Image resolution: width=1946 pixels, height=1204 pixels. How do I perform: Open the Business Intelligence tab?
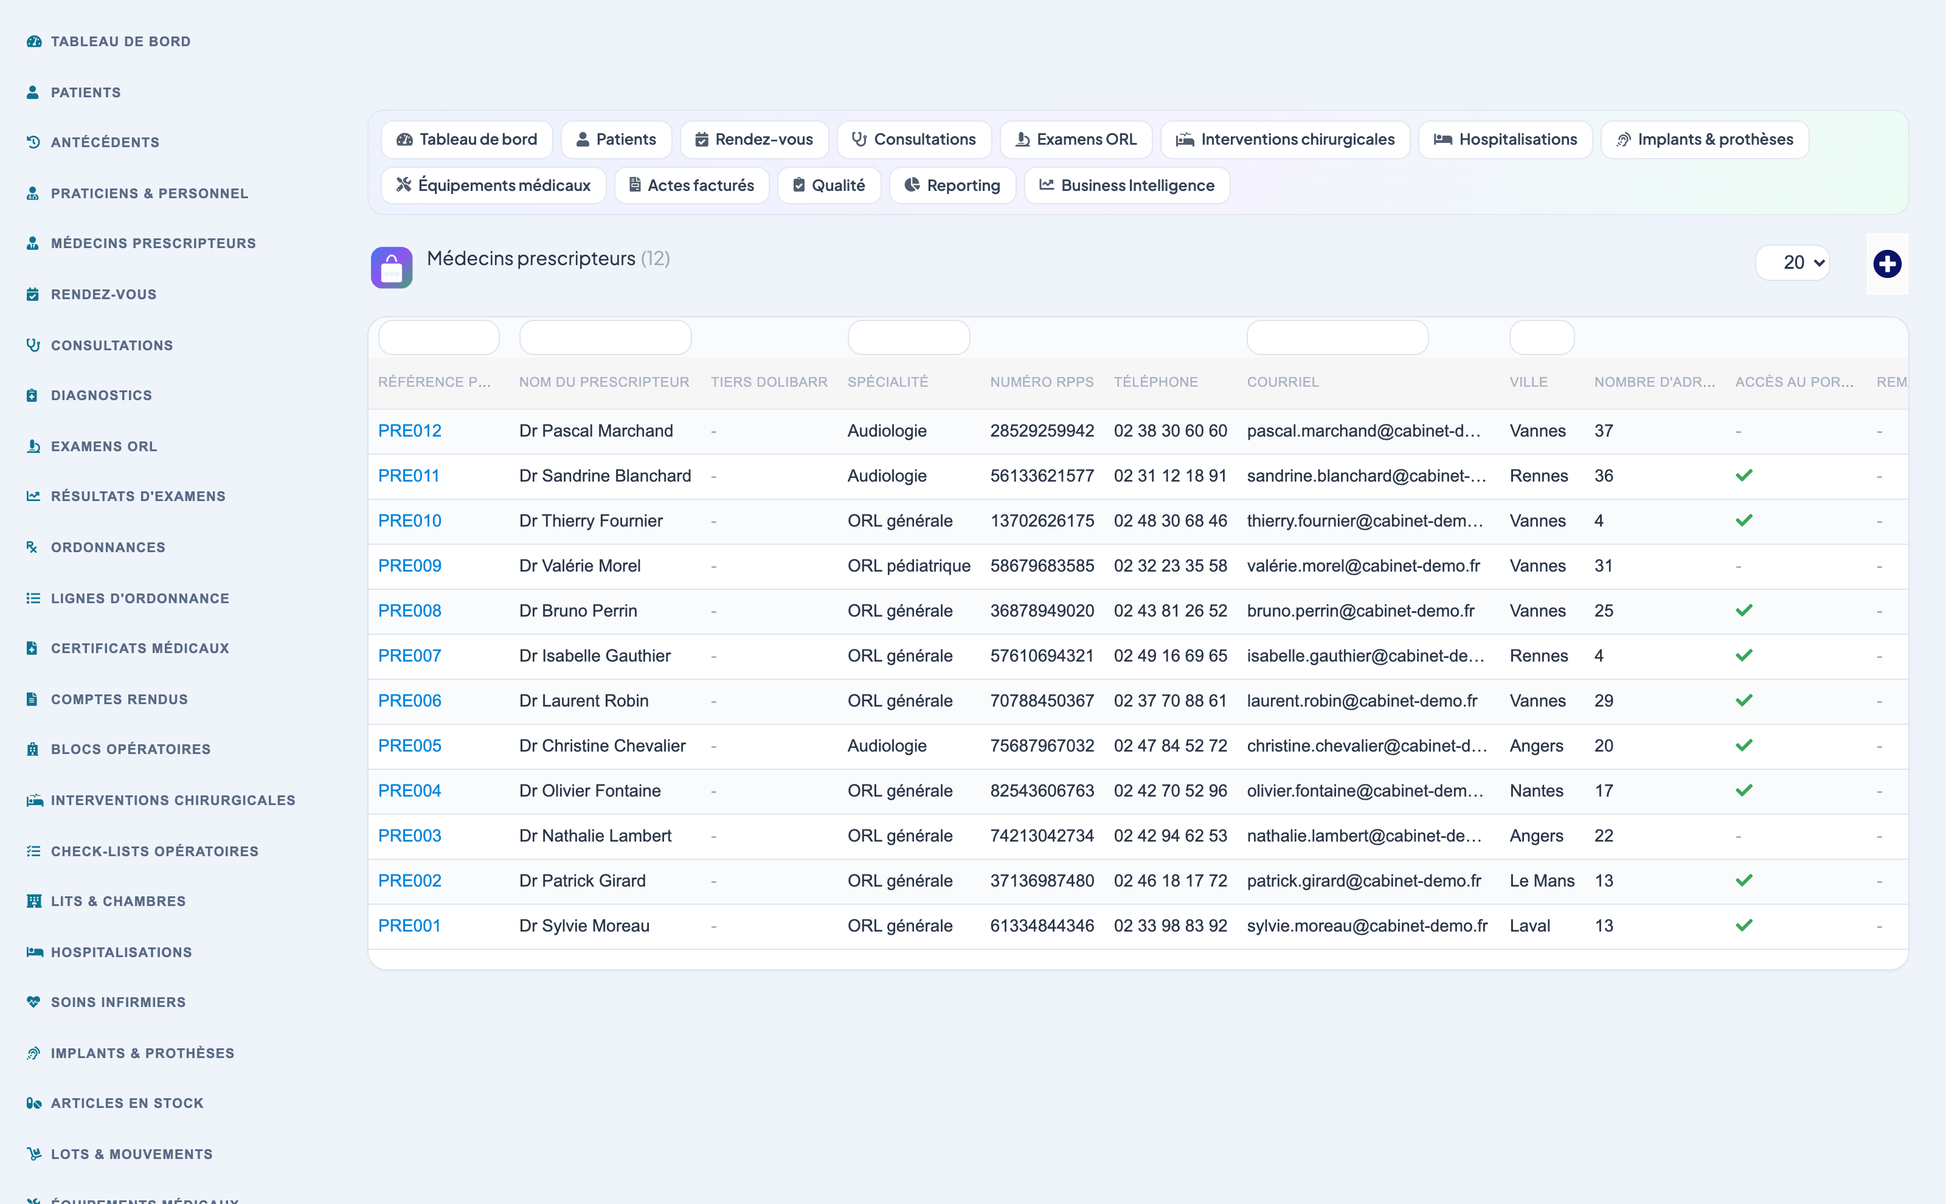coord(1127,185)
